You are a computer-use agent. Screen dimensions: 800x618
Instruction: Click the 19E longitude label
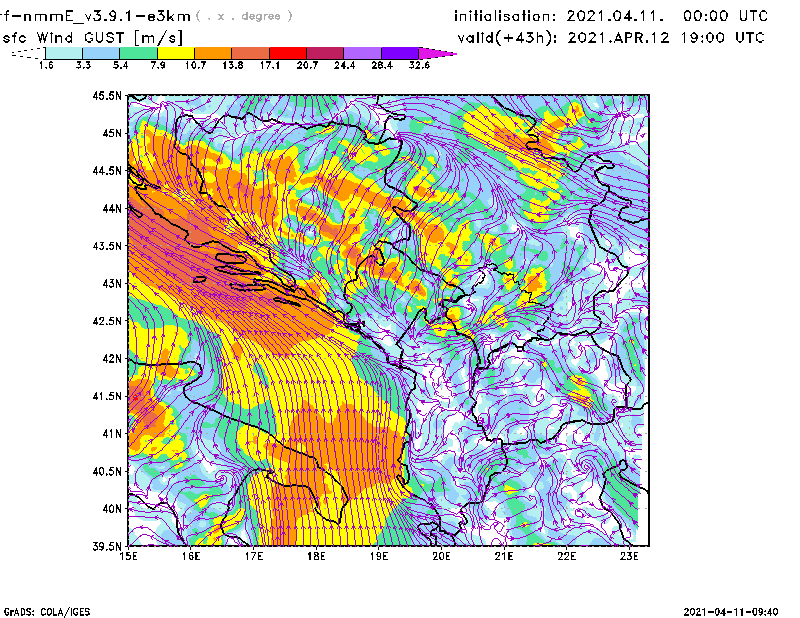[379, 556]
